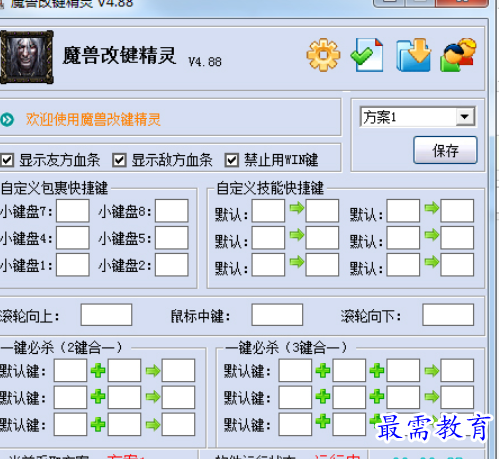Image resolution: width=499 pixels, height=459 pixels.
Task: Click the 滚轮向上 input field
Action: tap(106, 315)
